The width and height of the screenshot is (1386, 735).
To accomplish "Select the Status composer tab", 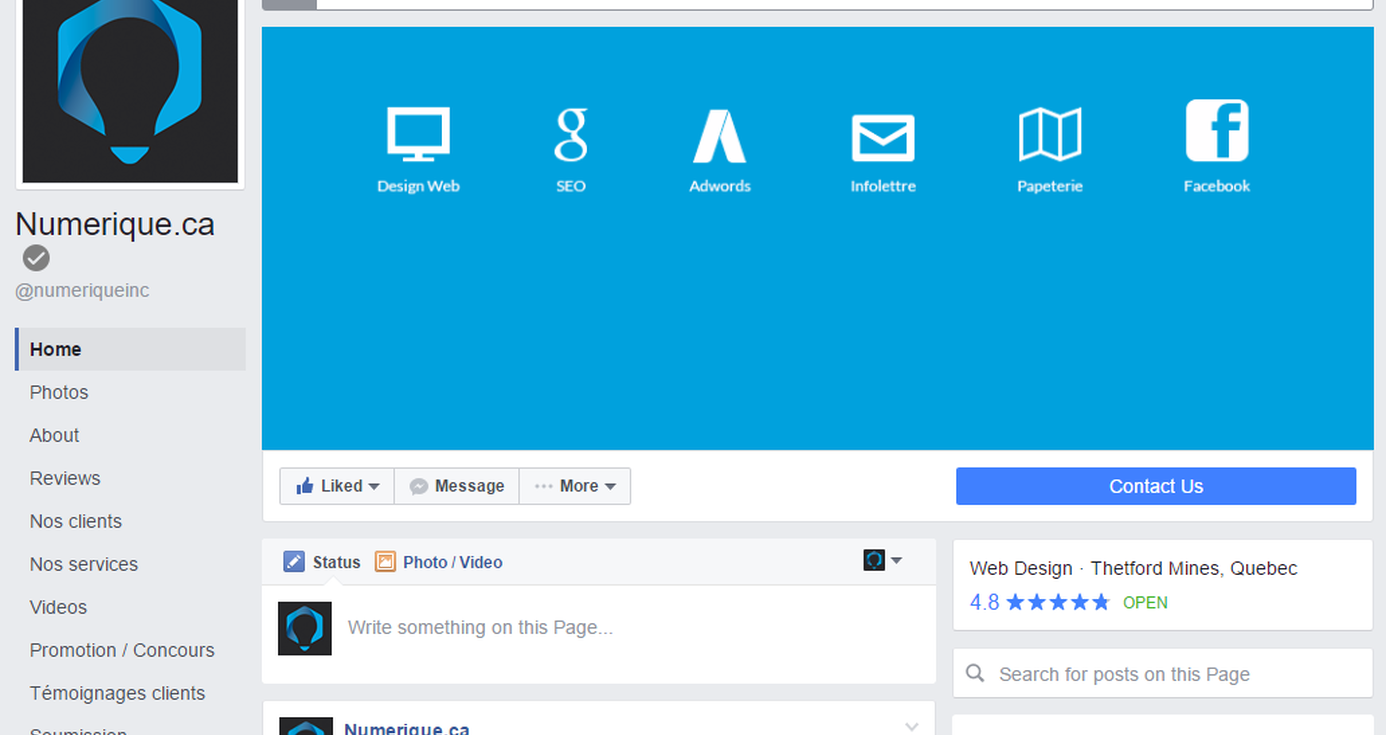I will tap(322, 562).
